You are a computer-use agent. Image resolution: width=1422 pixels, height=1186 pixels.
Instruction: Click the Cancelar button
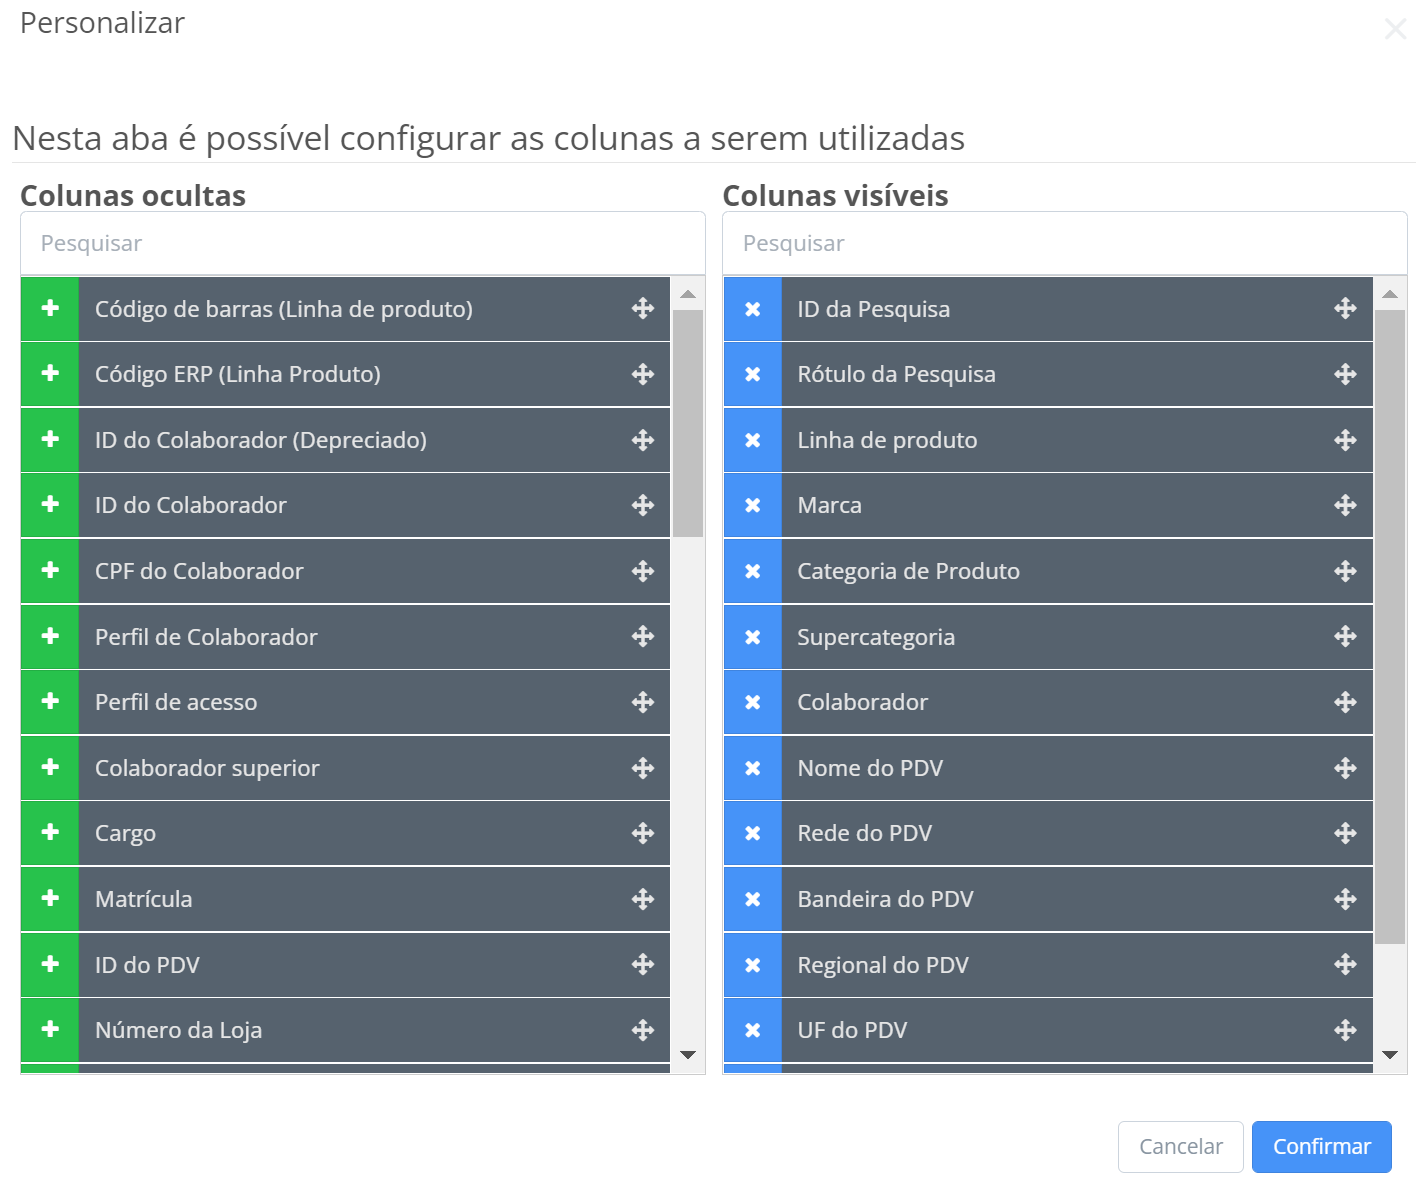1181,1147
